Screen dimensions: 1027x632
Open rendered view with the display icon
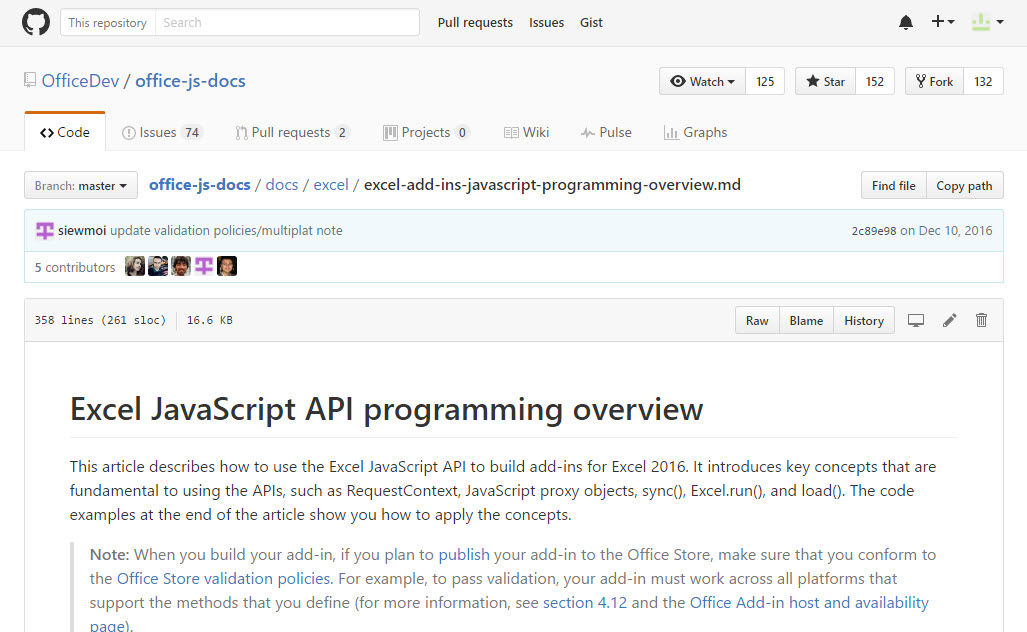915,320
